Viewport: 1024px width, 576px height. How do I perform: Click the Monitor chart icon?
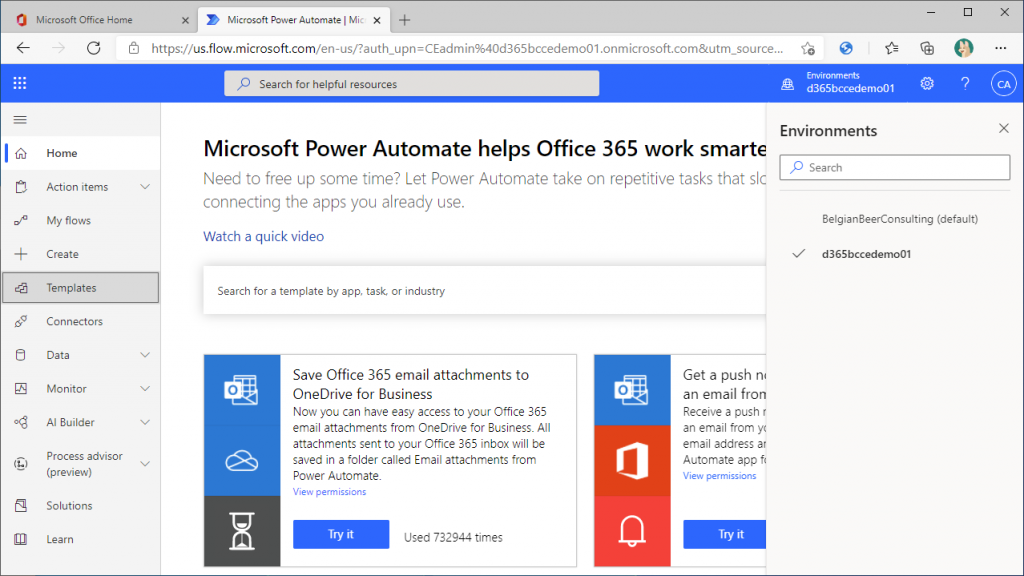(21, 389)
